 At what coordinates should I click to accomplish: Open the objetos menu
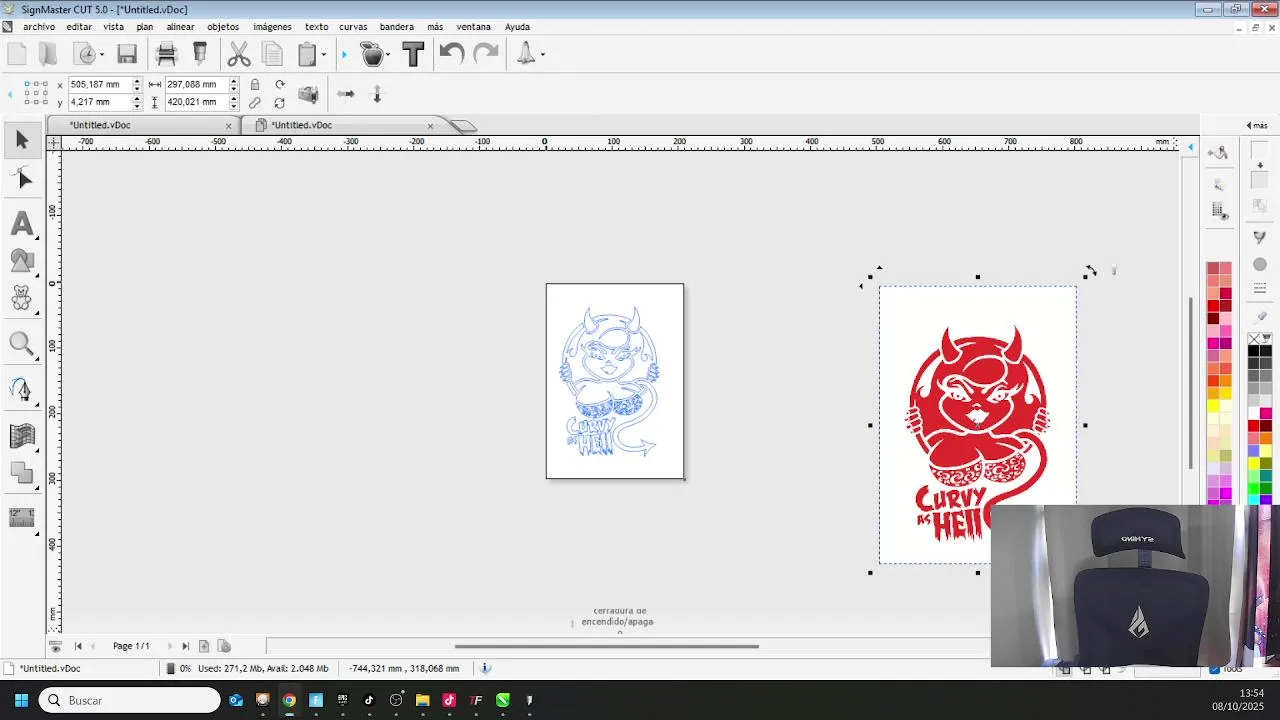pyautogui.click(x=224, y=27)
